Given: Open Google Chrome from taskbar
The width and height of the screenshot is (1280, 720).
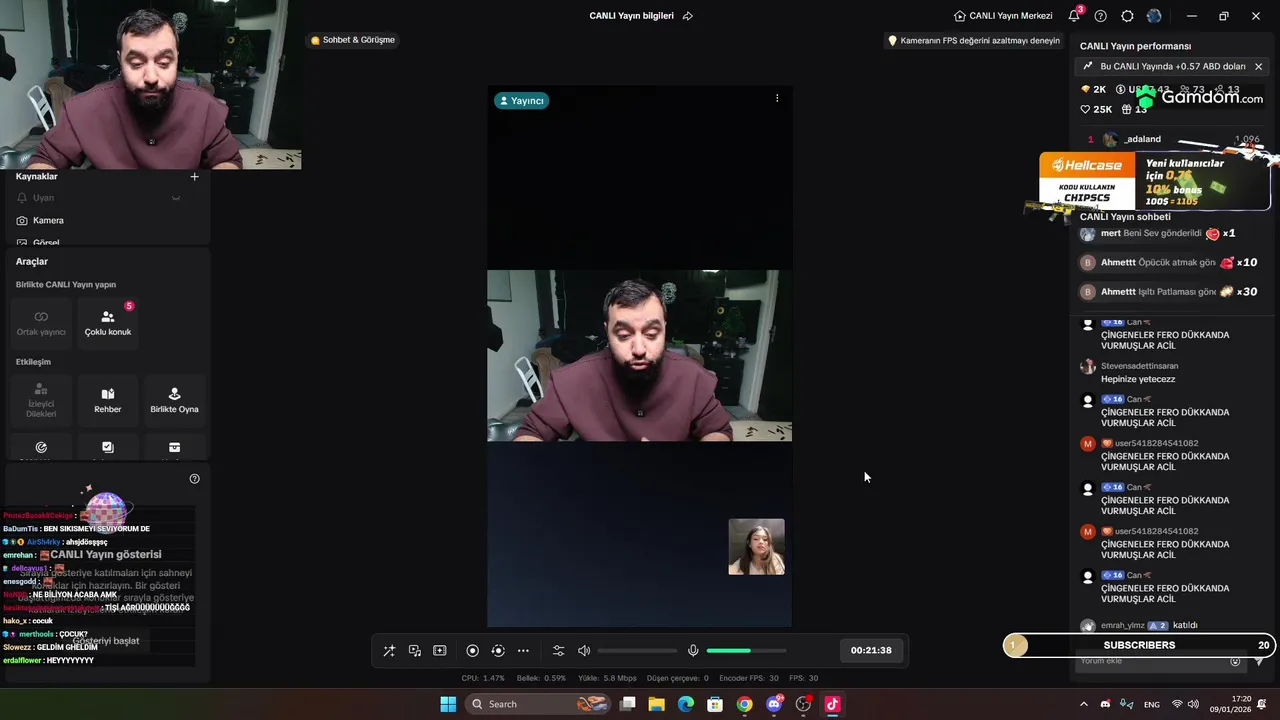Looking at the screenshot, I should [744, 704].
